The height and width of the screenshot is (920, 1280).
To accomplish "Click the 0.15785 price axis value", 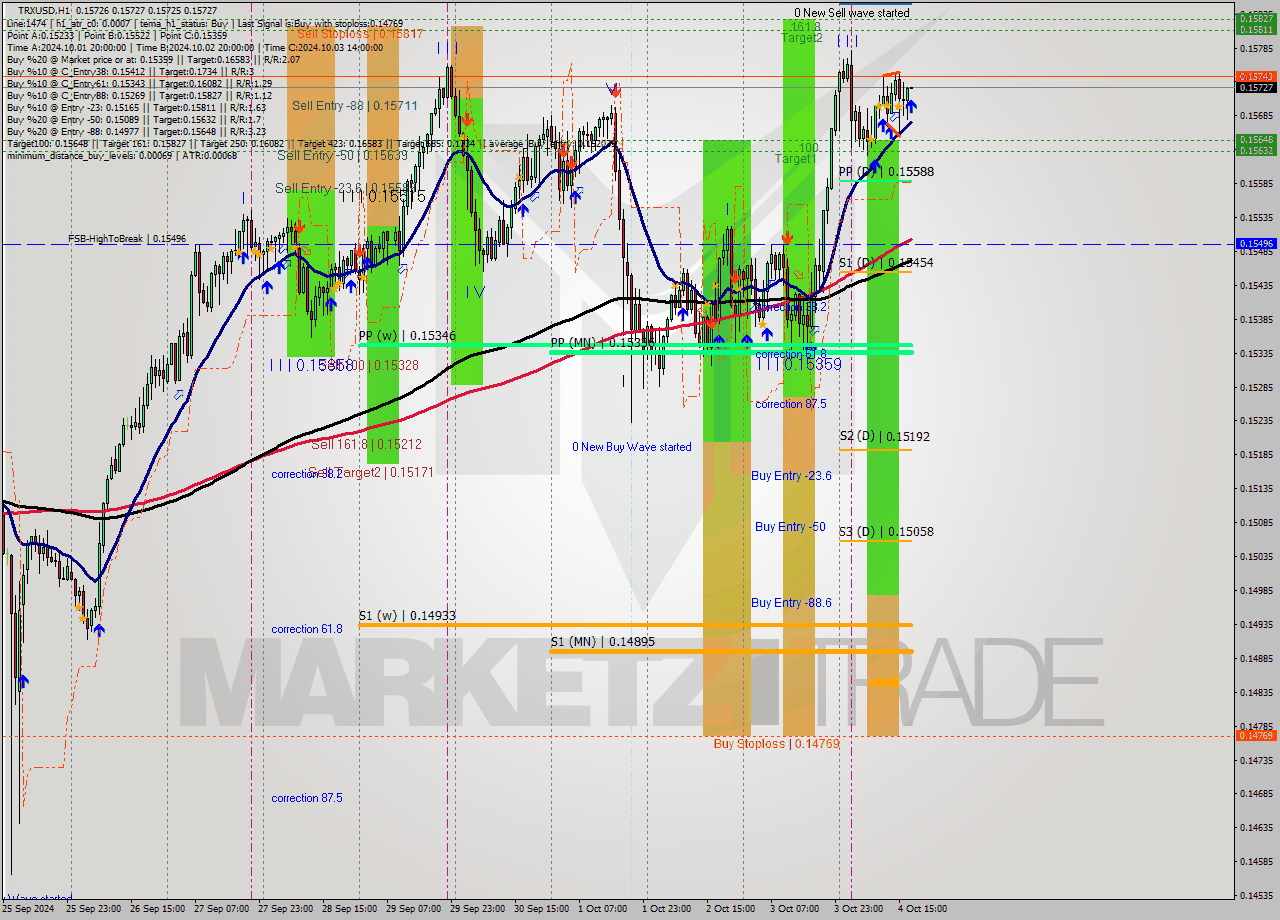I will click(1256, 48).
